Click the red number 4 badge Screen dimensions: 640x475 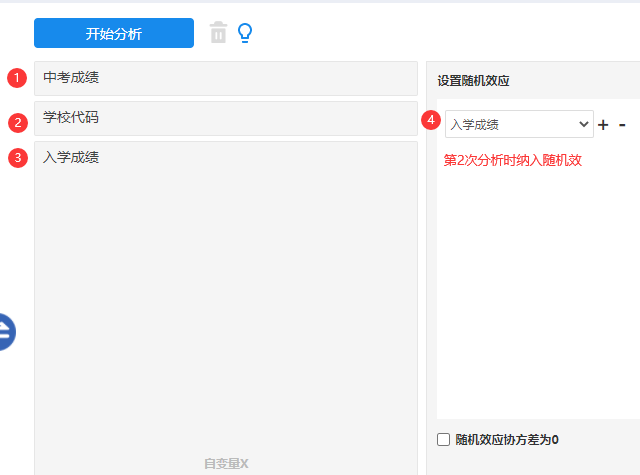(431, 119)
